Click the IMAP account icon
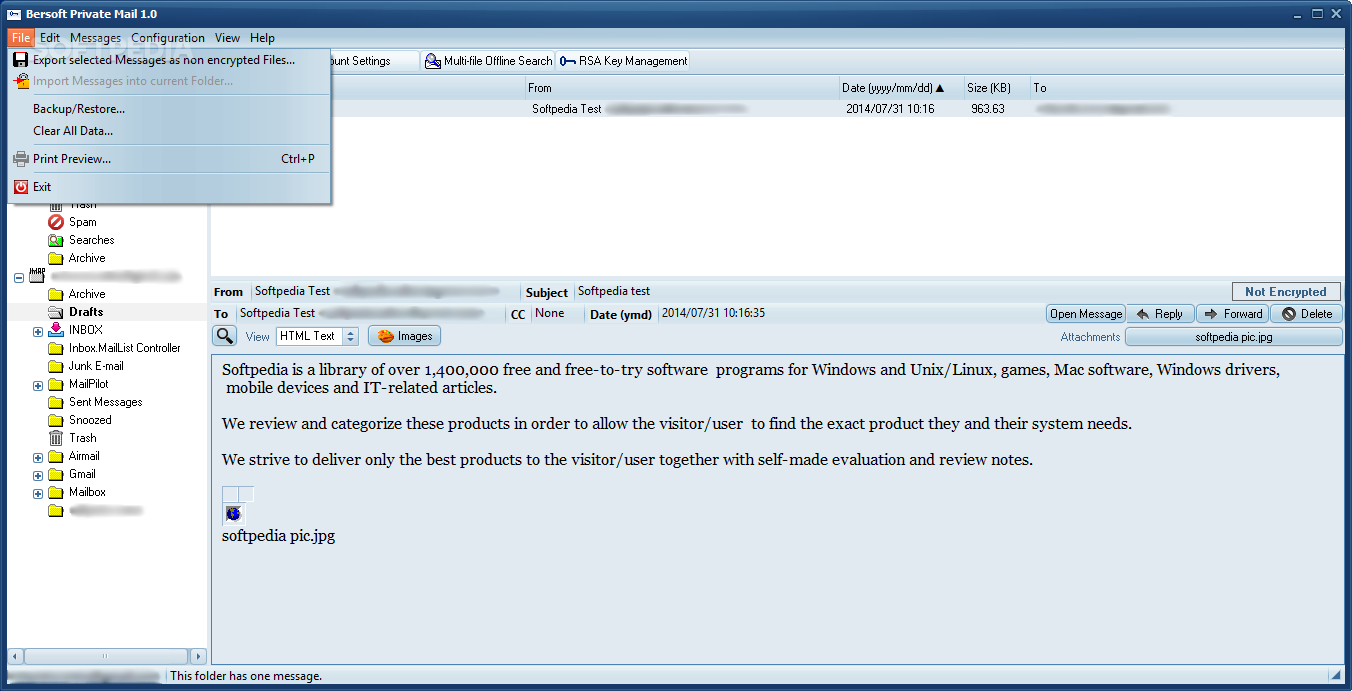 click(x=37, y=275)
